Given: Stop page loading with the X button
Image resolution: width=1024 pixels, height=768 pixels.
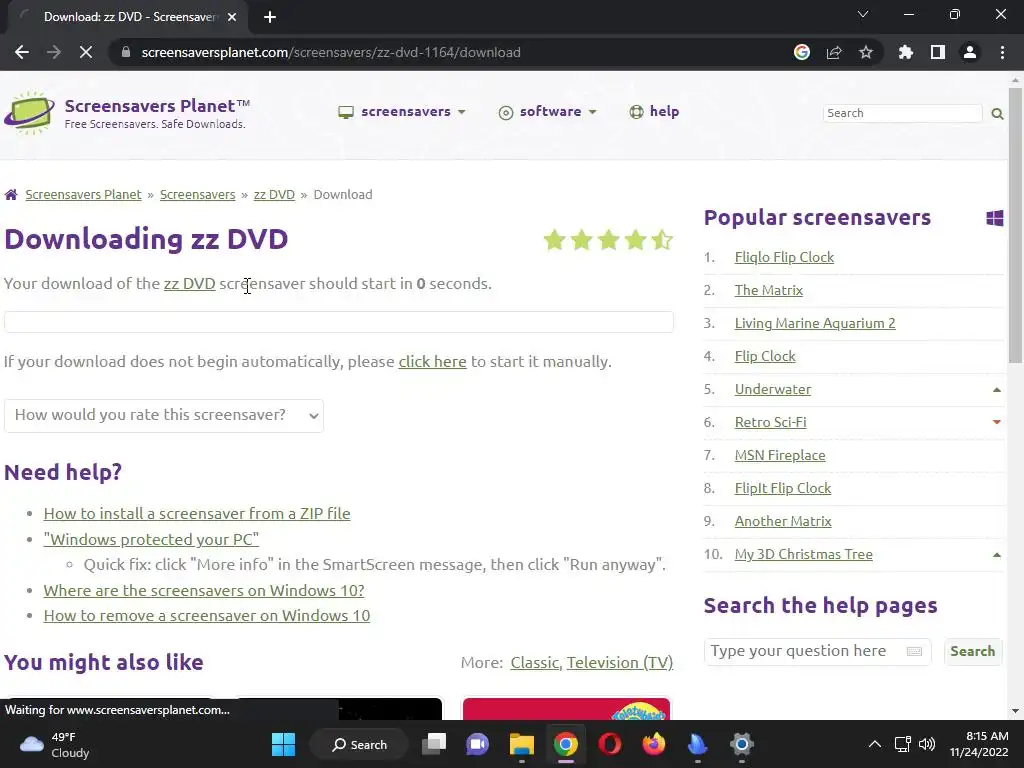Looking at the screenshot, I should click(86, 52).
